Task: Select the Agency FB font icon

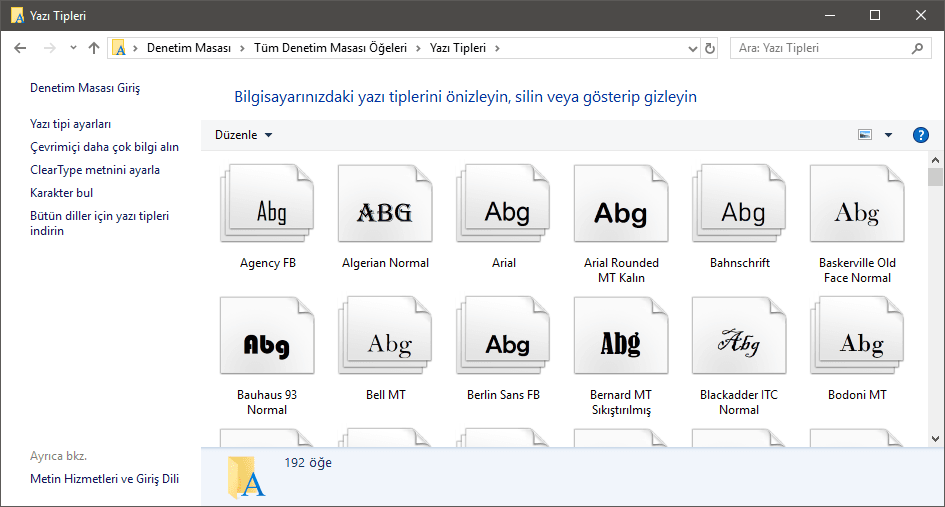Action: pyautogui.click(x=267, y=203)
